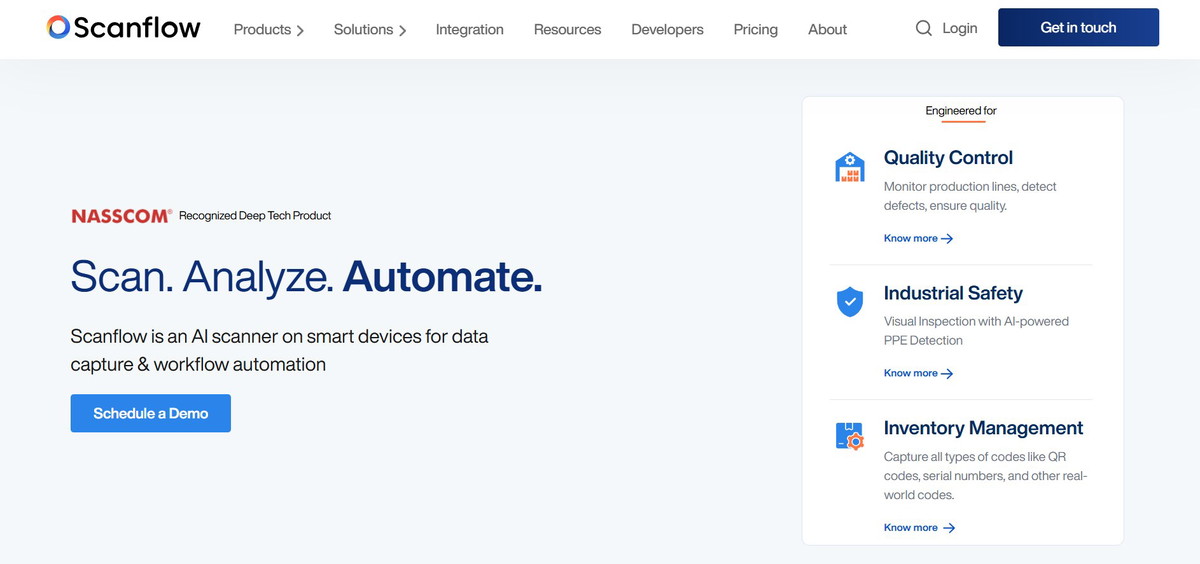Open the About page
This screenshot has height=564, width=1200.
tap(828, 30)
